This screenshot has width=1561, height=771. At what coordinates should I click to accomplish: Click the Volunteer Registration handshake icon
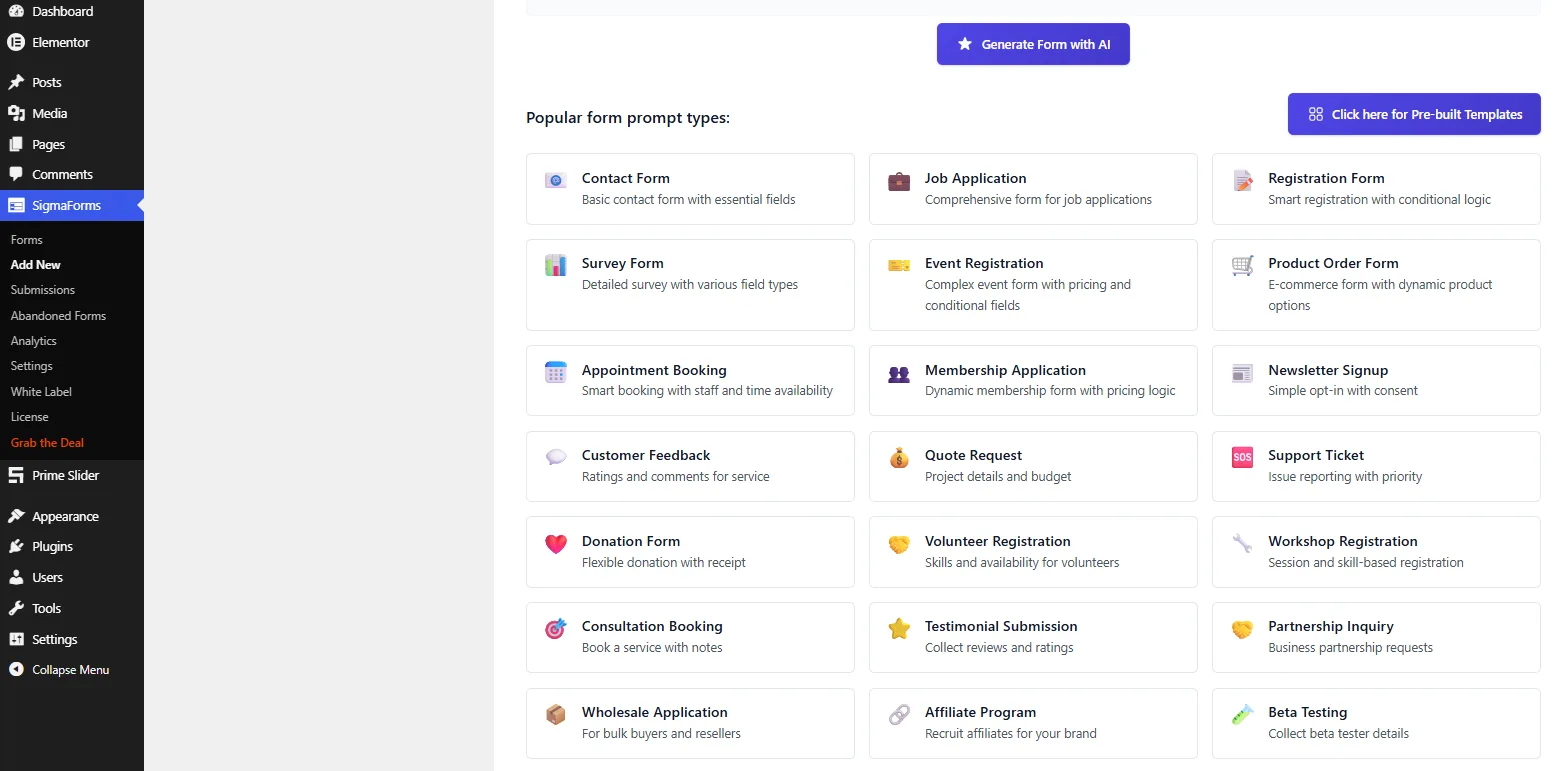click(x=899, y=544)
